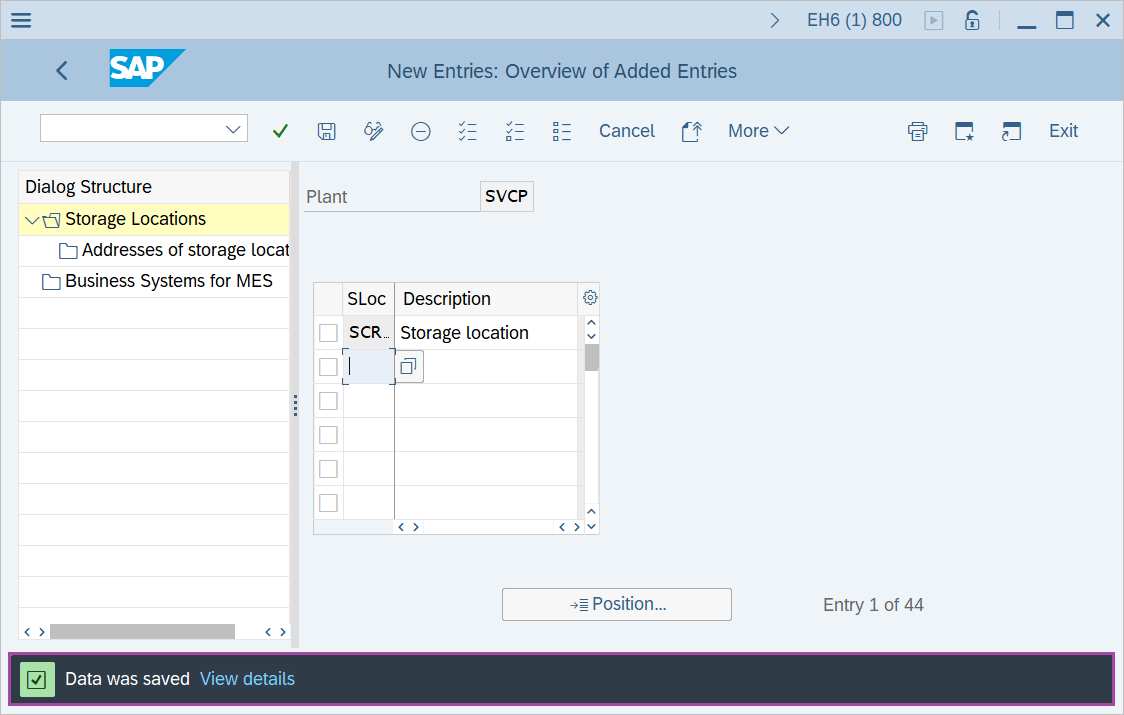The width and height of the screenshot is (1124, 715).
Task: Open View details link in status bar
Action: click(x=247, y=679)
